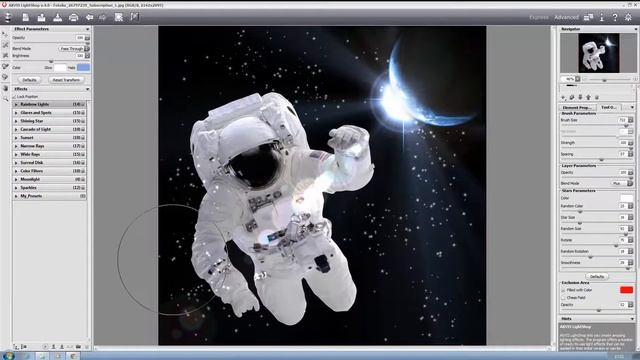Image resolution: width=640 pixels, height=360 pixels.
Task: Expand Sunset effect group
Action: [16, 138]
